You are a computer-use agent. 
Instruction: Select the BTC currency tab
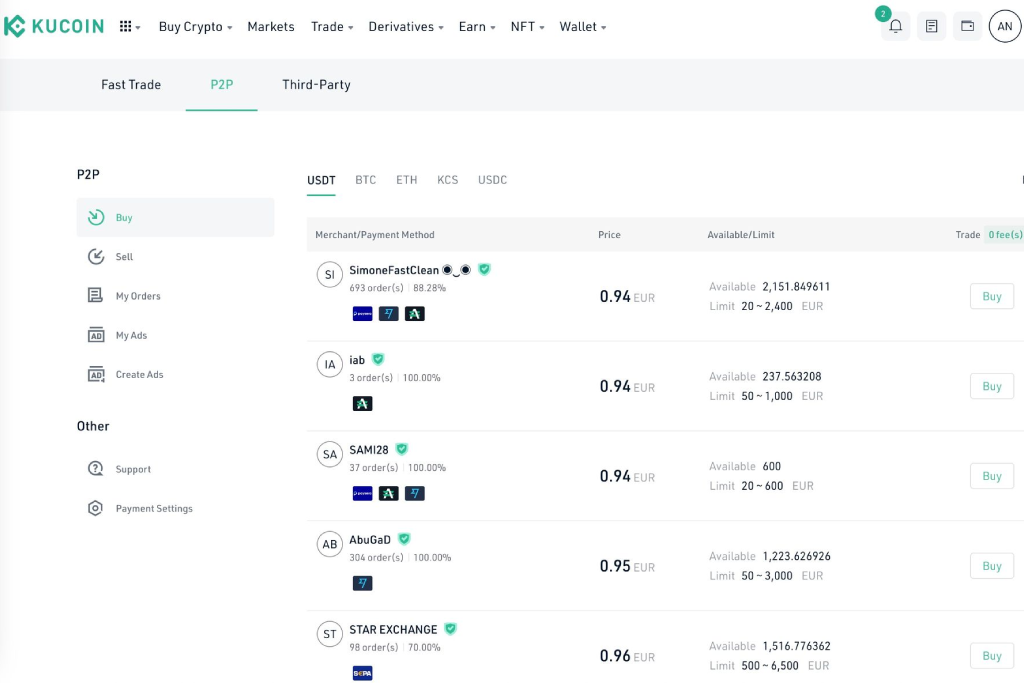coord(366,180)
